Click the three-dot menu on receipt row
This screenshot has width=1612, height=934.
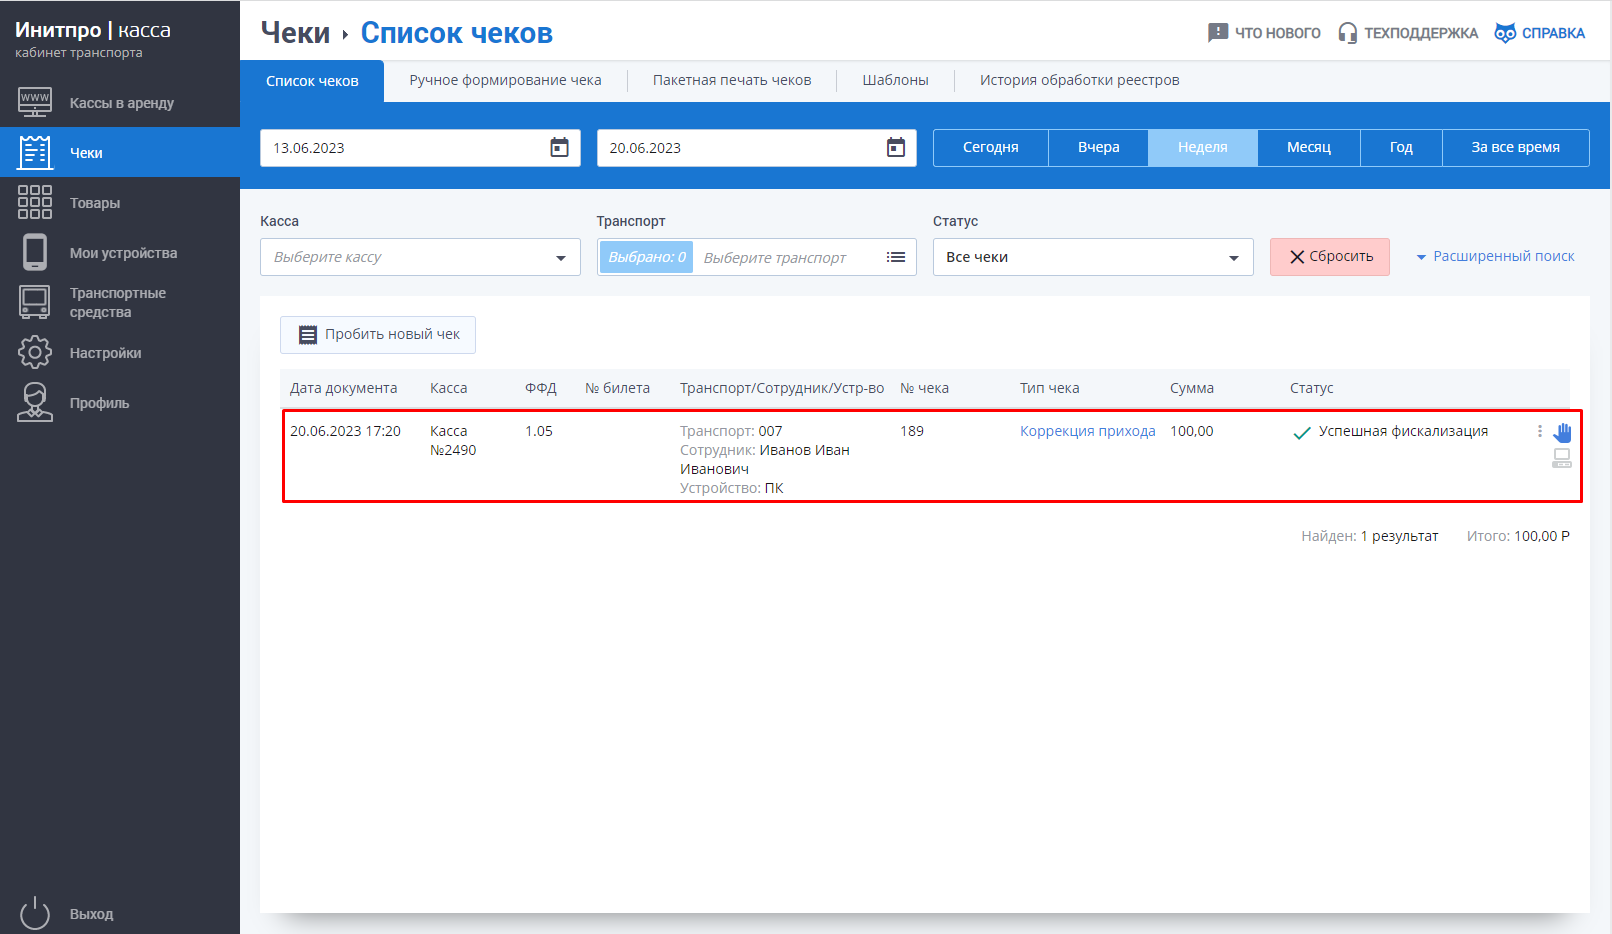coord(1539,431)
